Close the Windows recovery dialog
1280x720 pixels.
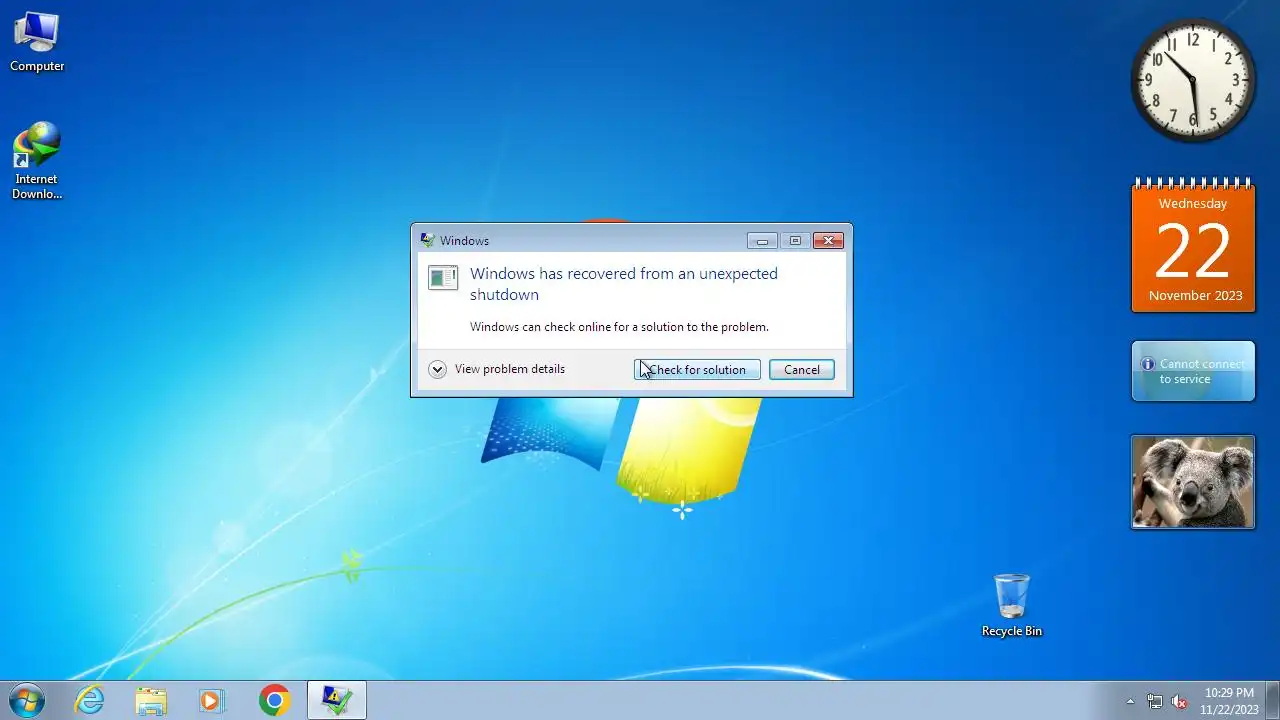(828, 240)
